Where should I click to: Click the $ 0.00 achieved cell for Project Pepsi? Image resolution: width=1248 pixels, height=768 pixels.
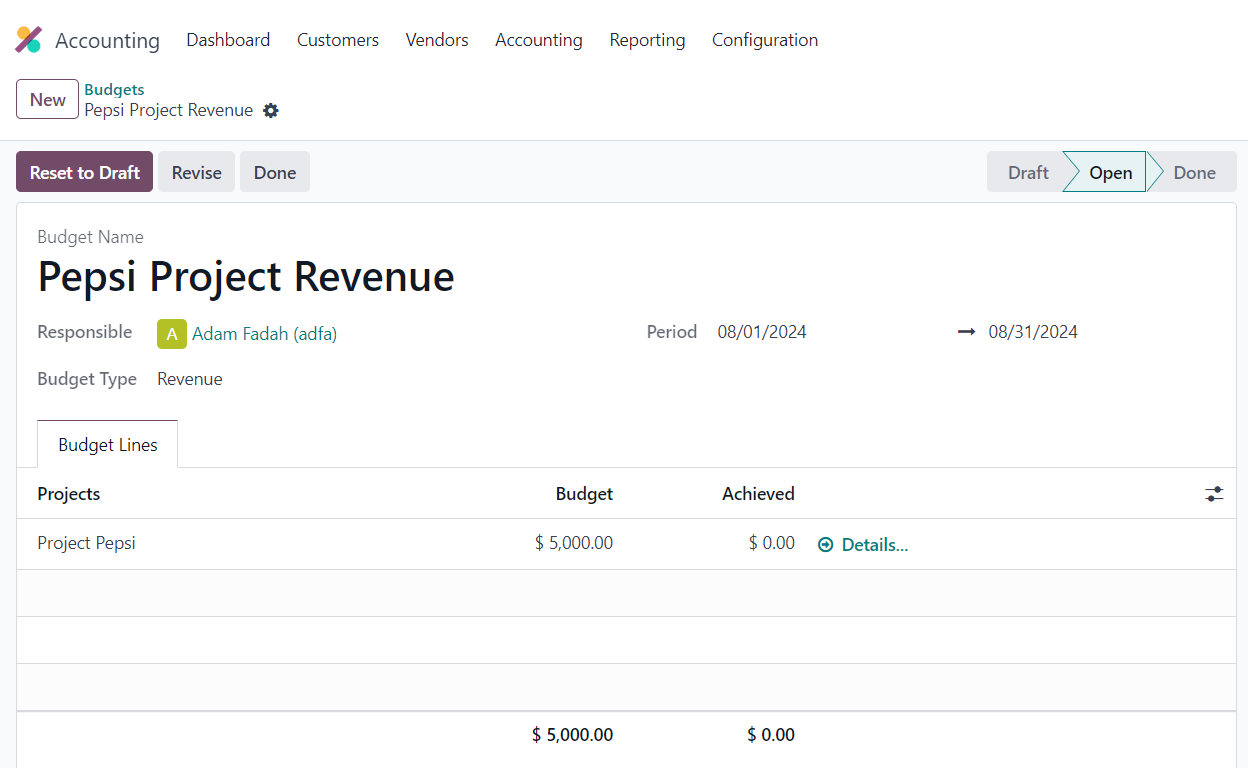point(772,543)
